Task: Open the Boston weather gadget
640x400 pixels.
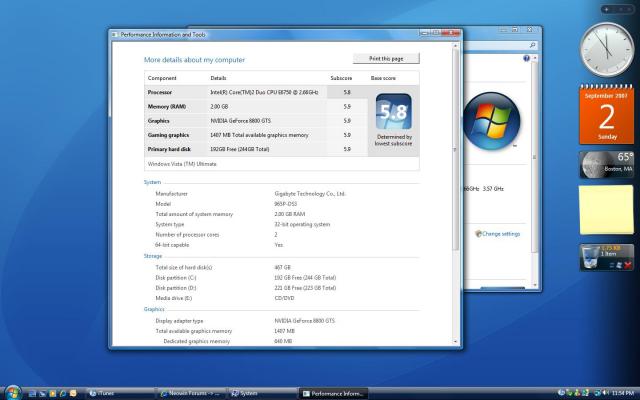Action: point(607,164)
